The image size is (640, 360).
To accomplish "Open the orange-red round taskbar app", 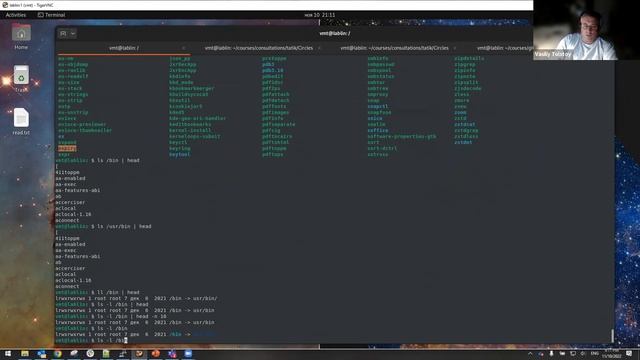I will (156, 353).
